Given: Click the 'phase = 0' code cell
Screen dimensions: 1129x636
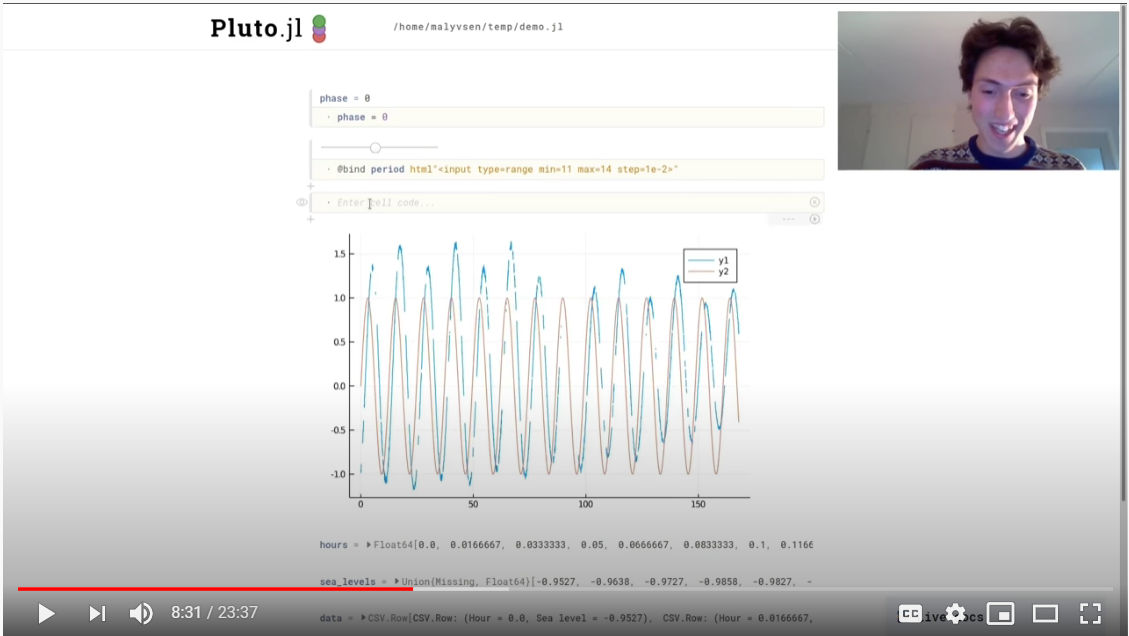Looking at the screenshot, I should pyautogui.click(x=569, y=117).
